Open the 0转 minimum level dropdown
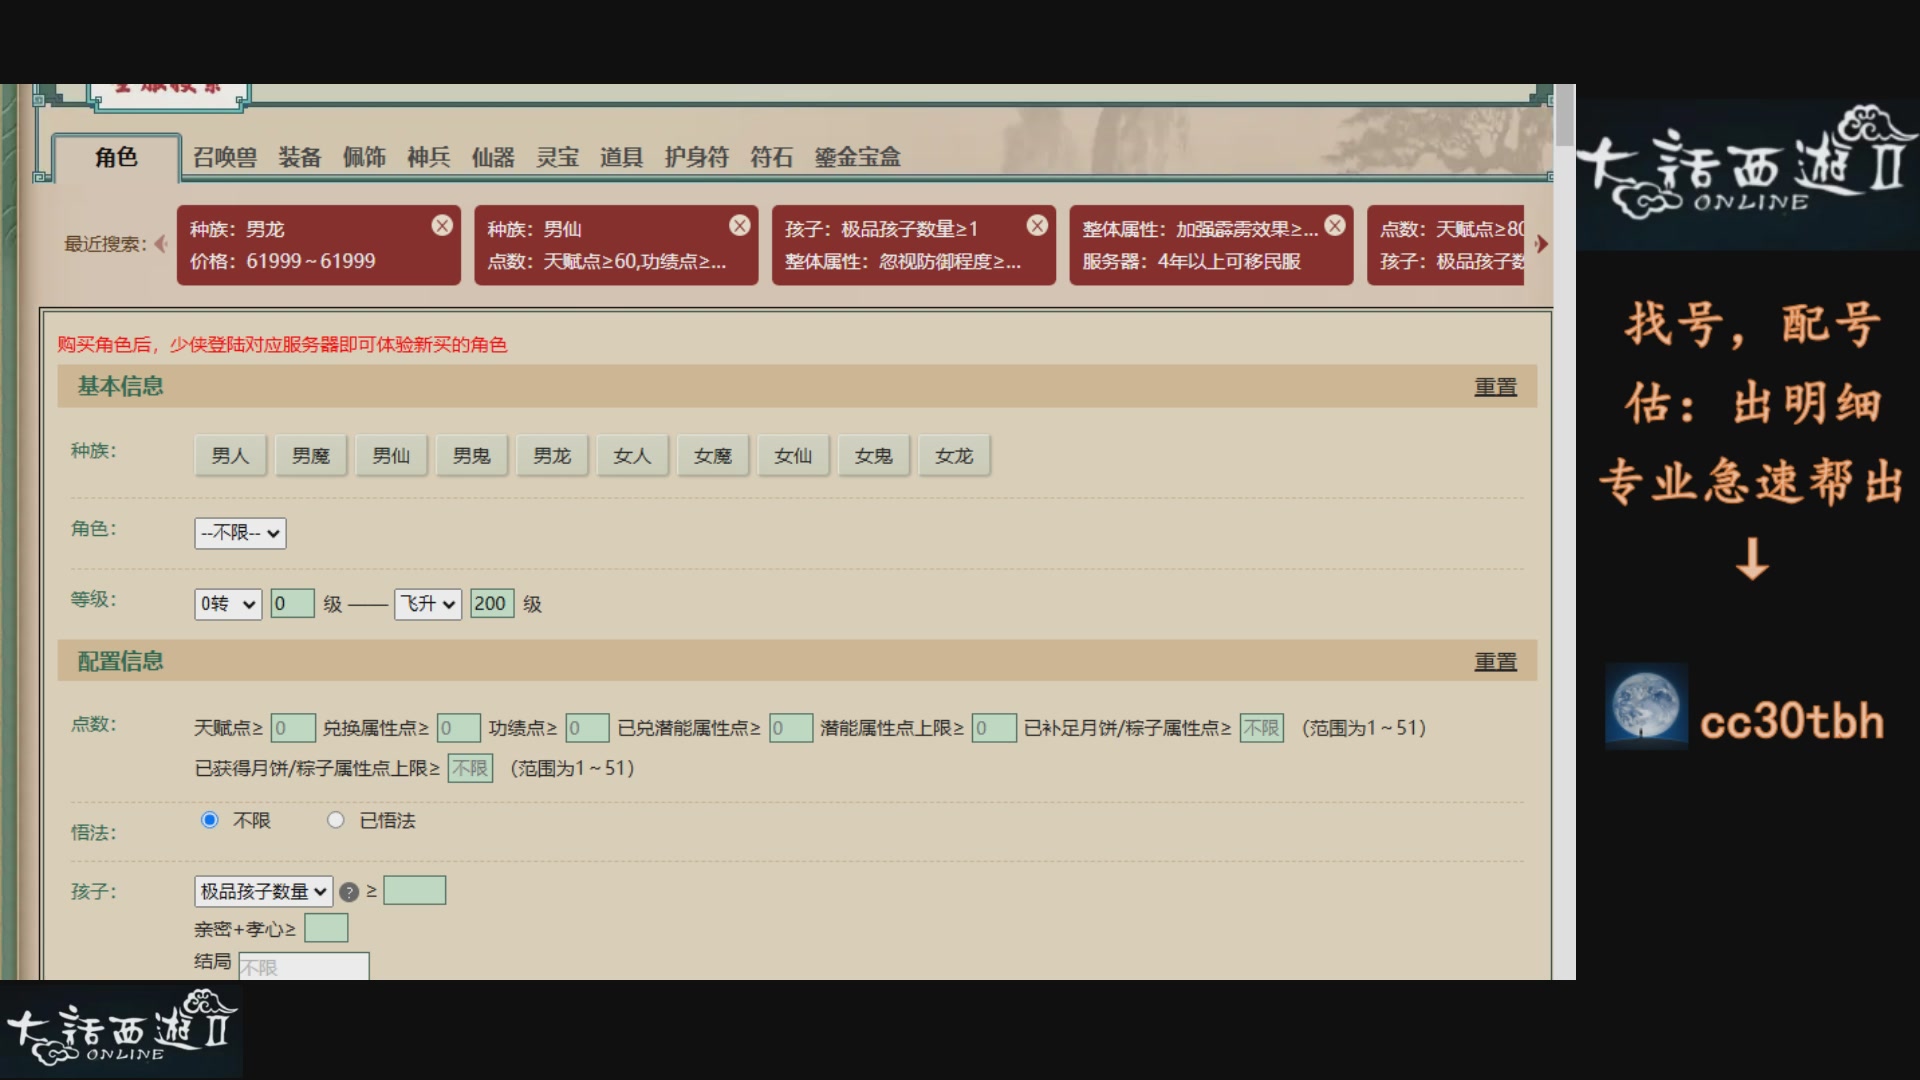Image resolution: width=1920 pixels, height=1080 pixels. [228, 604]
